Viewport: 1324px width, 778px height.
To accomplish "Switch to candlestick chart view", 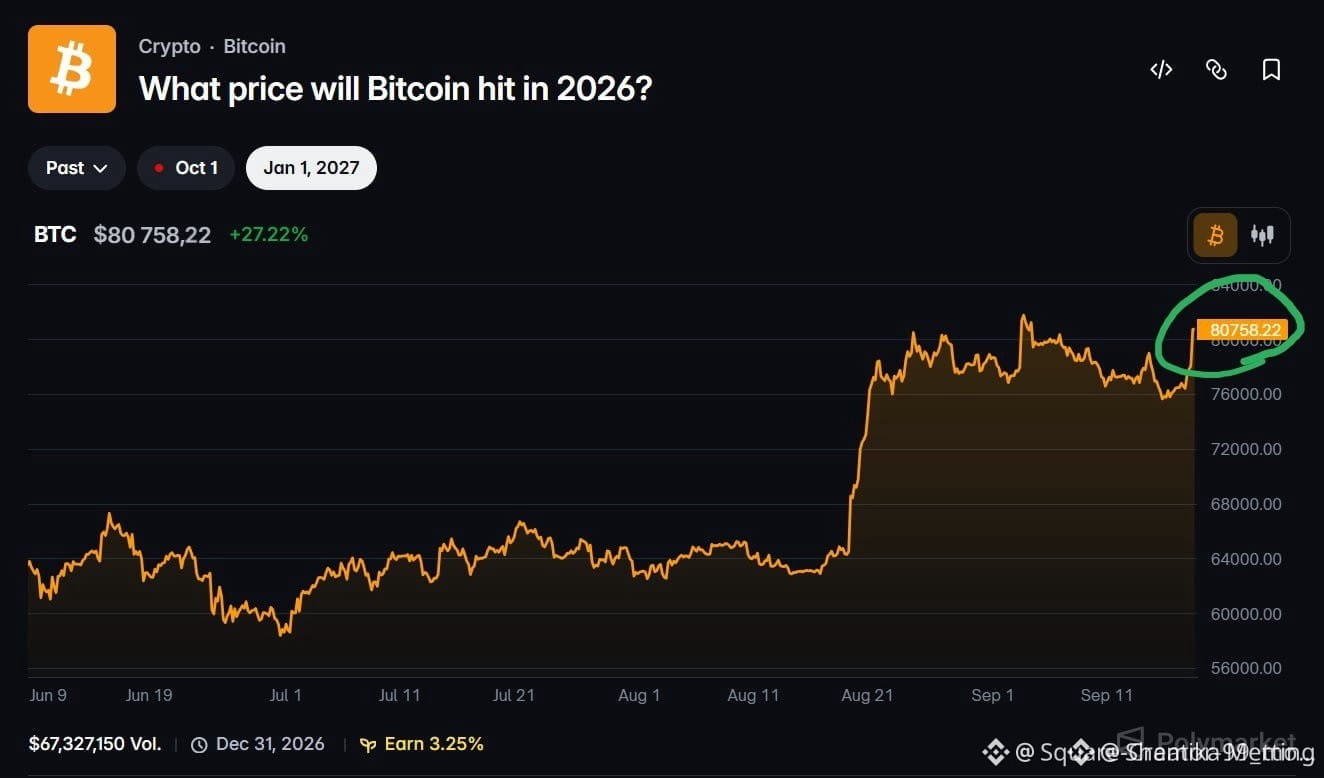I will point(1262,235).
